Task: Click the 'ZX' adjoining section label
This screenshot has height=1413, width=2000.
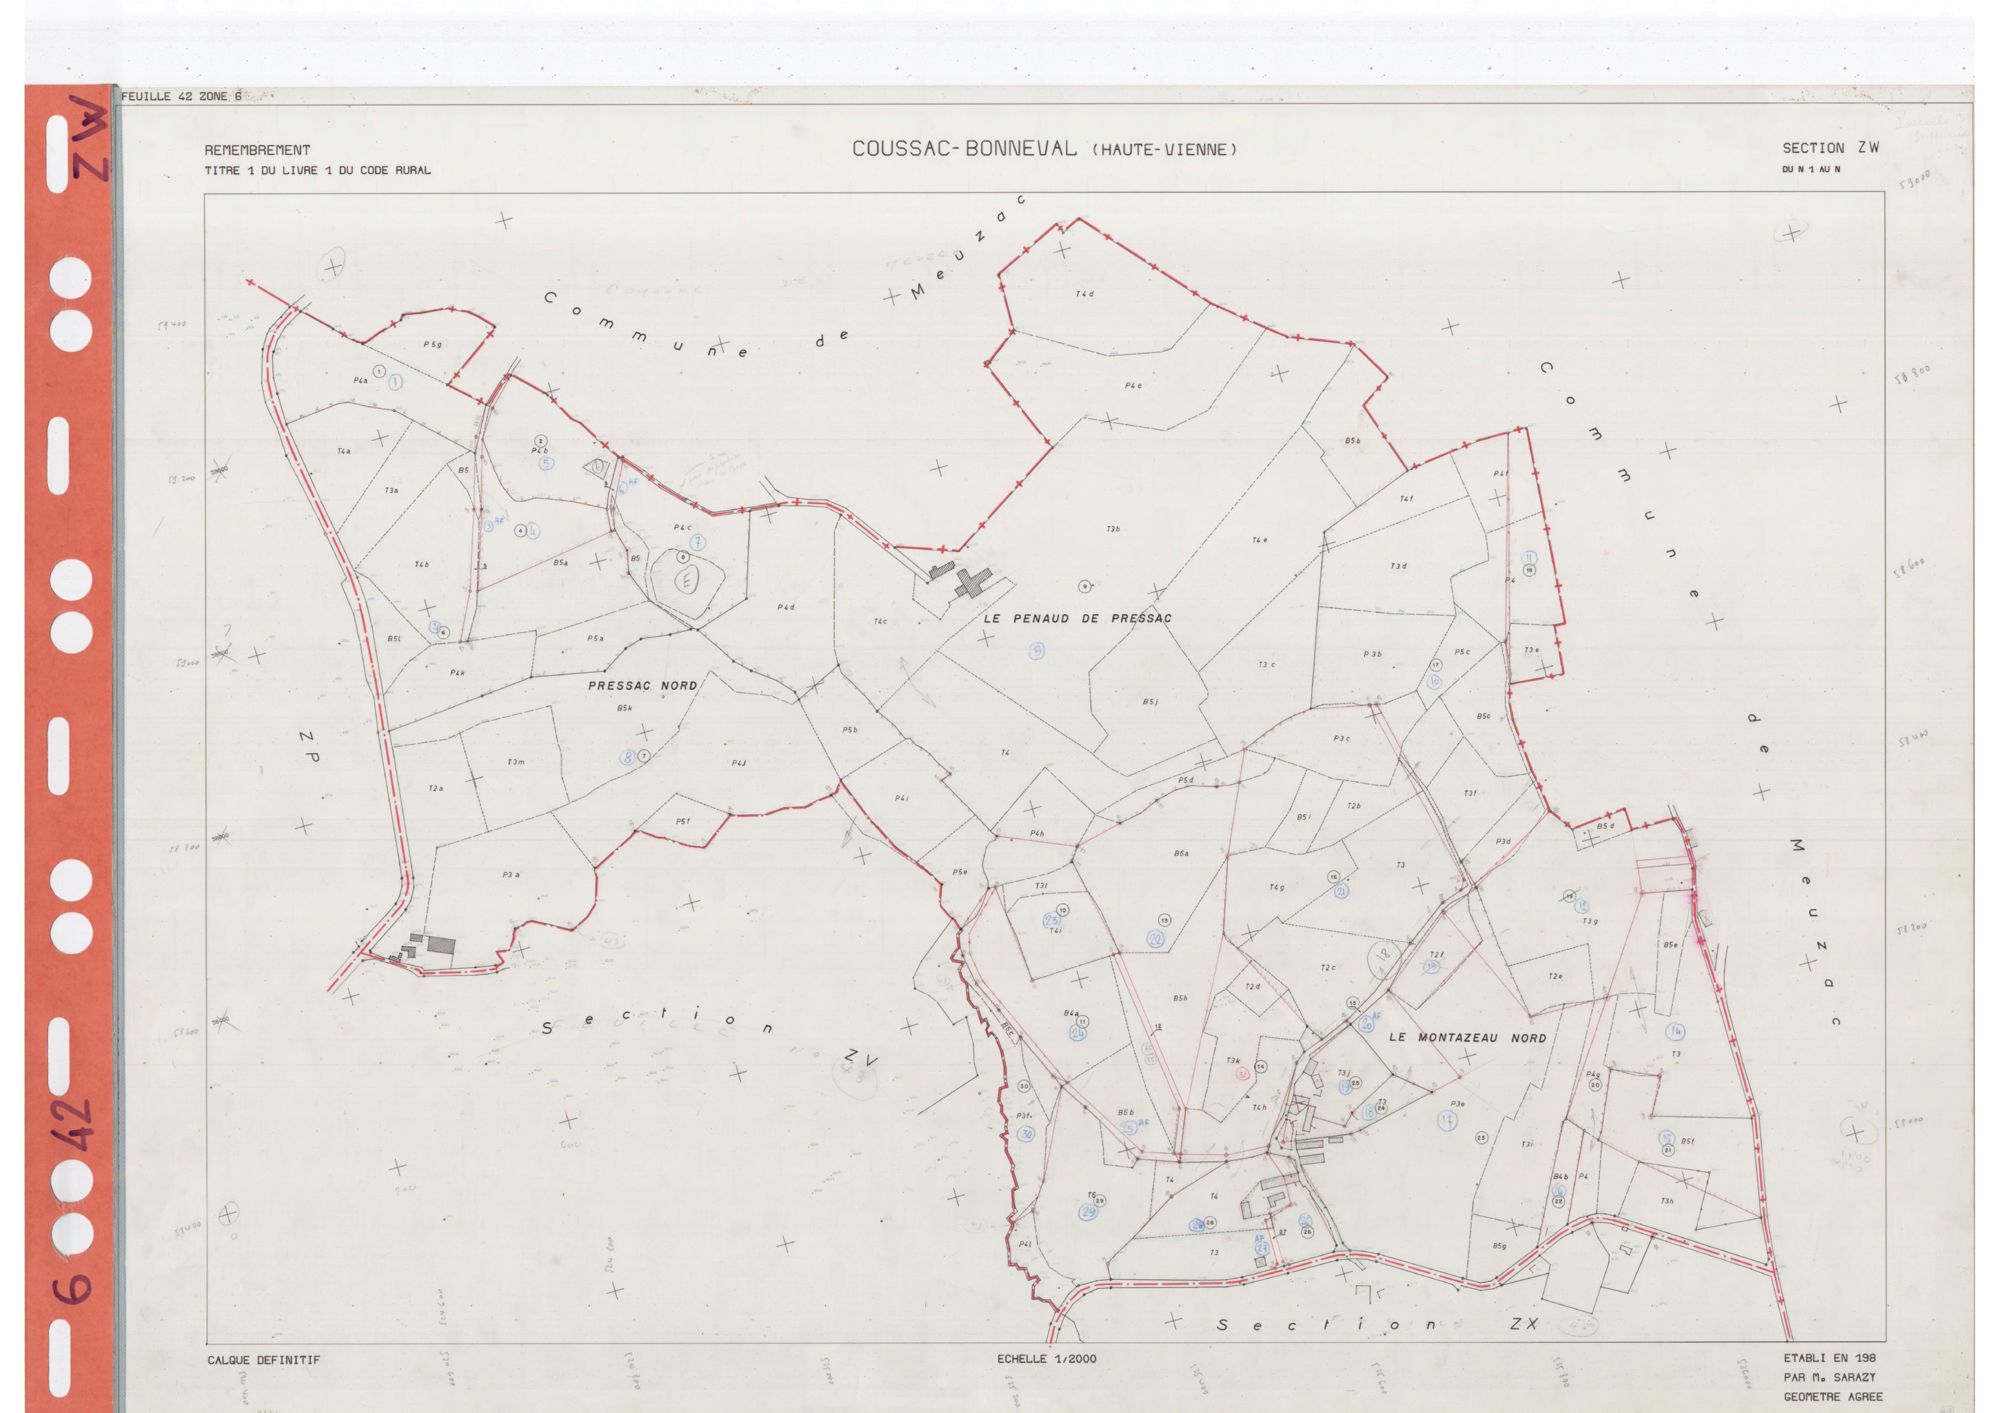Action: [1523, 1324]
